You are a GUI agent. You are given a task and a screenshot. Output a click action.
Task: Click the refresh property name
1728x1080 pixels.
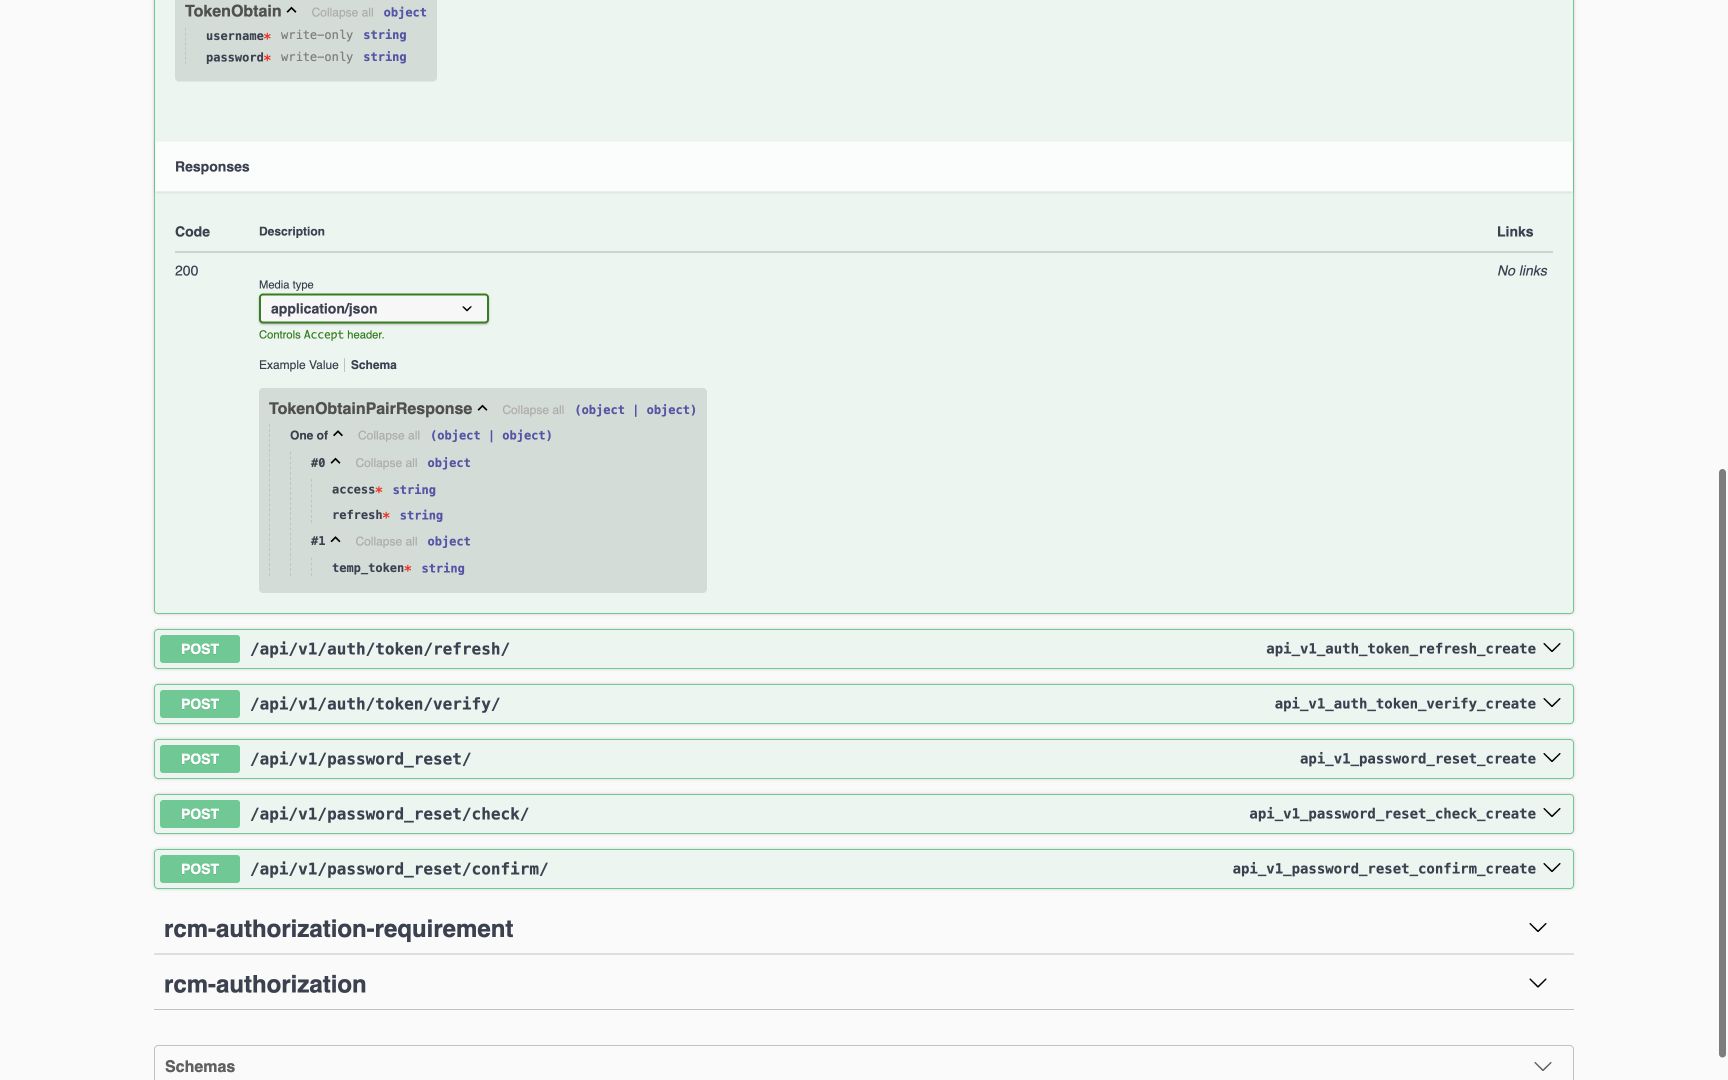pos(357,515)
